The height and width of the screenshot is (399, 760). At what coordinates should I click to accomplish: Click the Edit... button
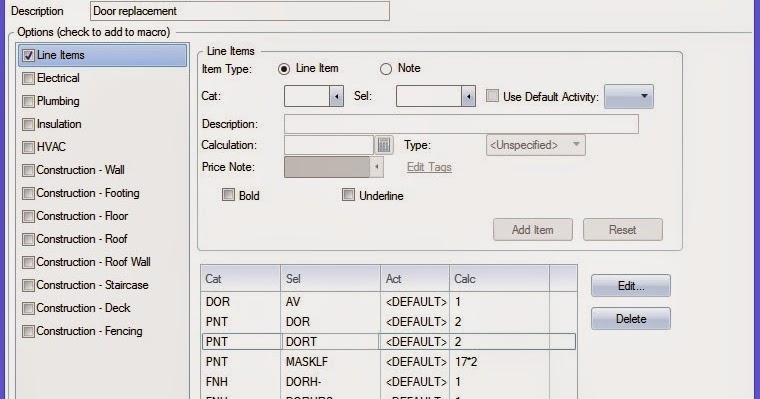[x=631, y=286]
